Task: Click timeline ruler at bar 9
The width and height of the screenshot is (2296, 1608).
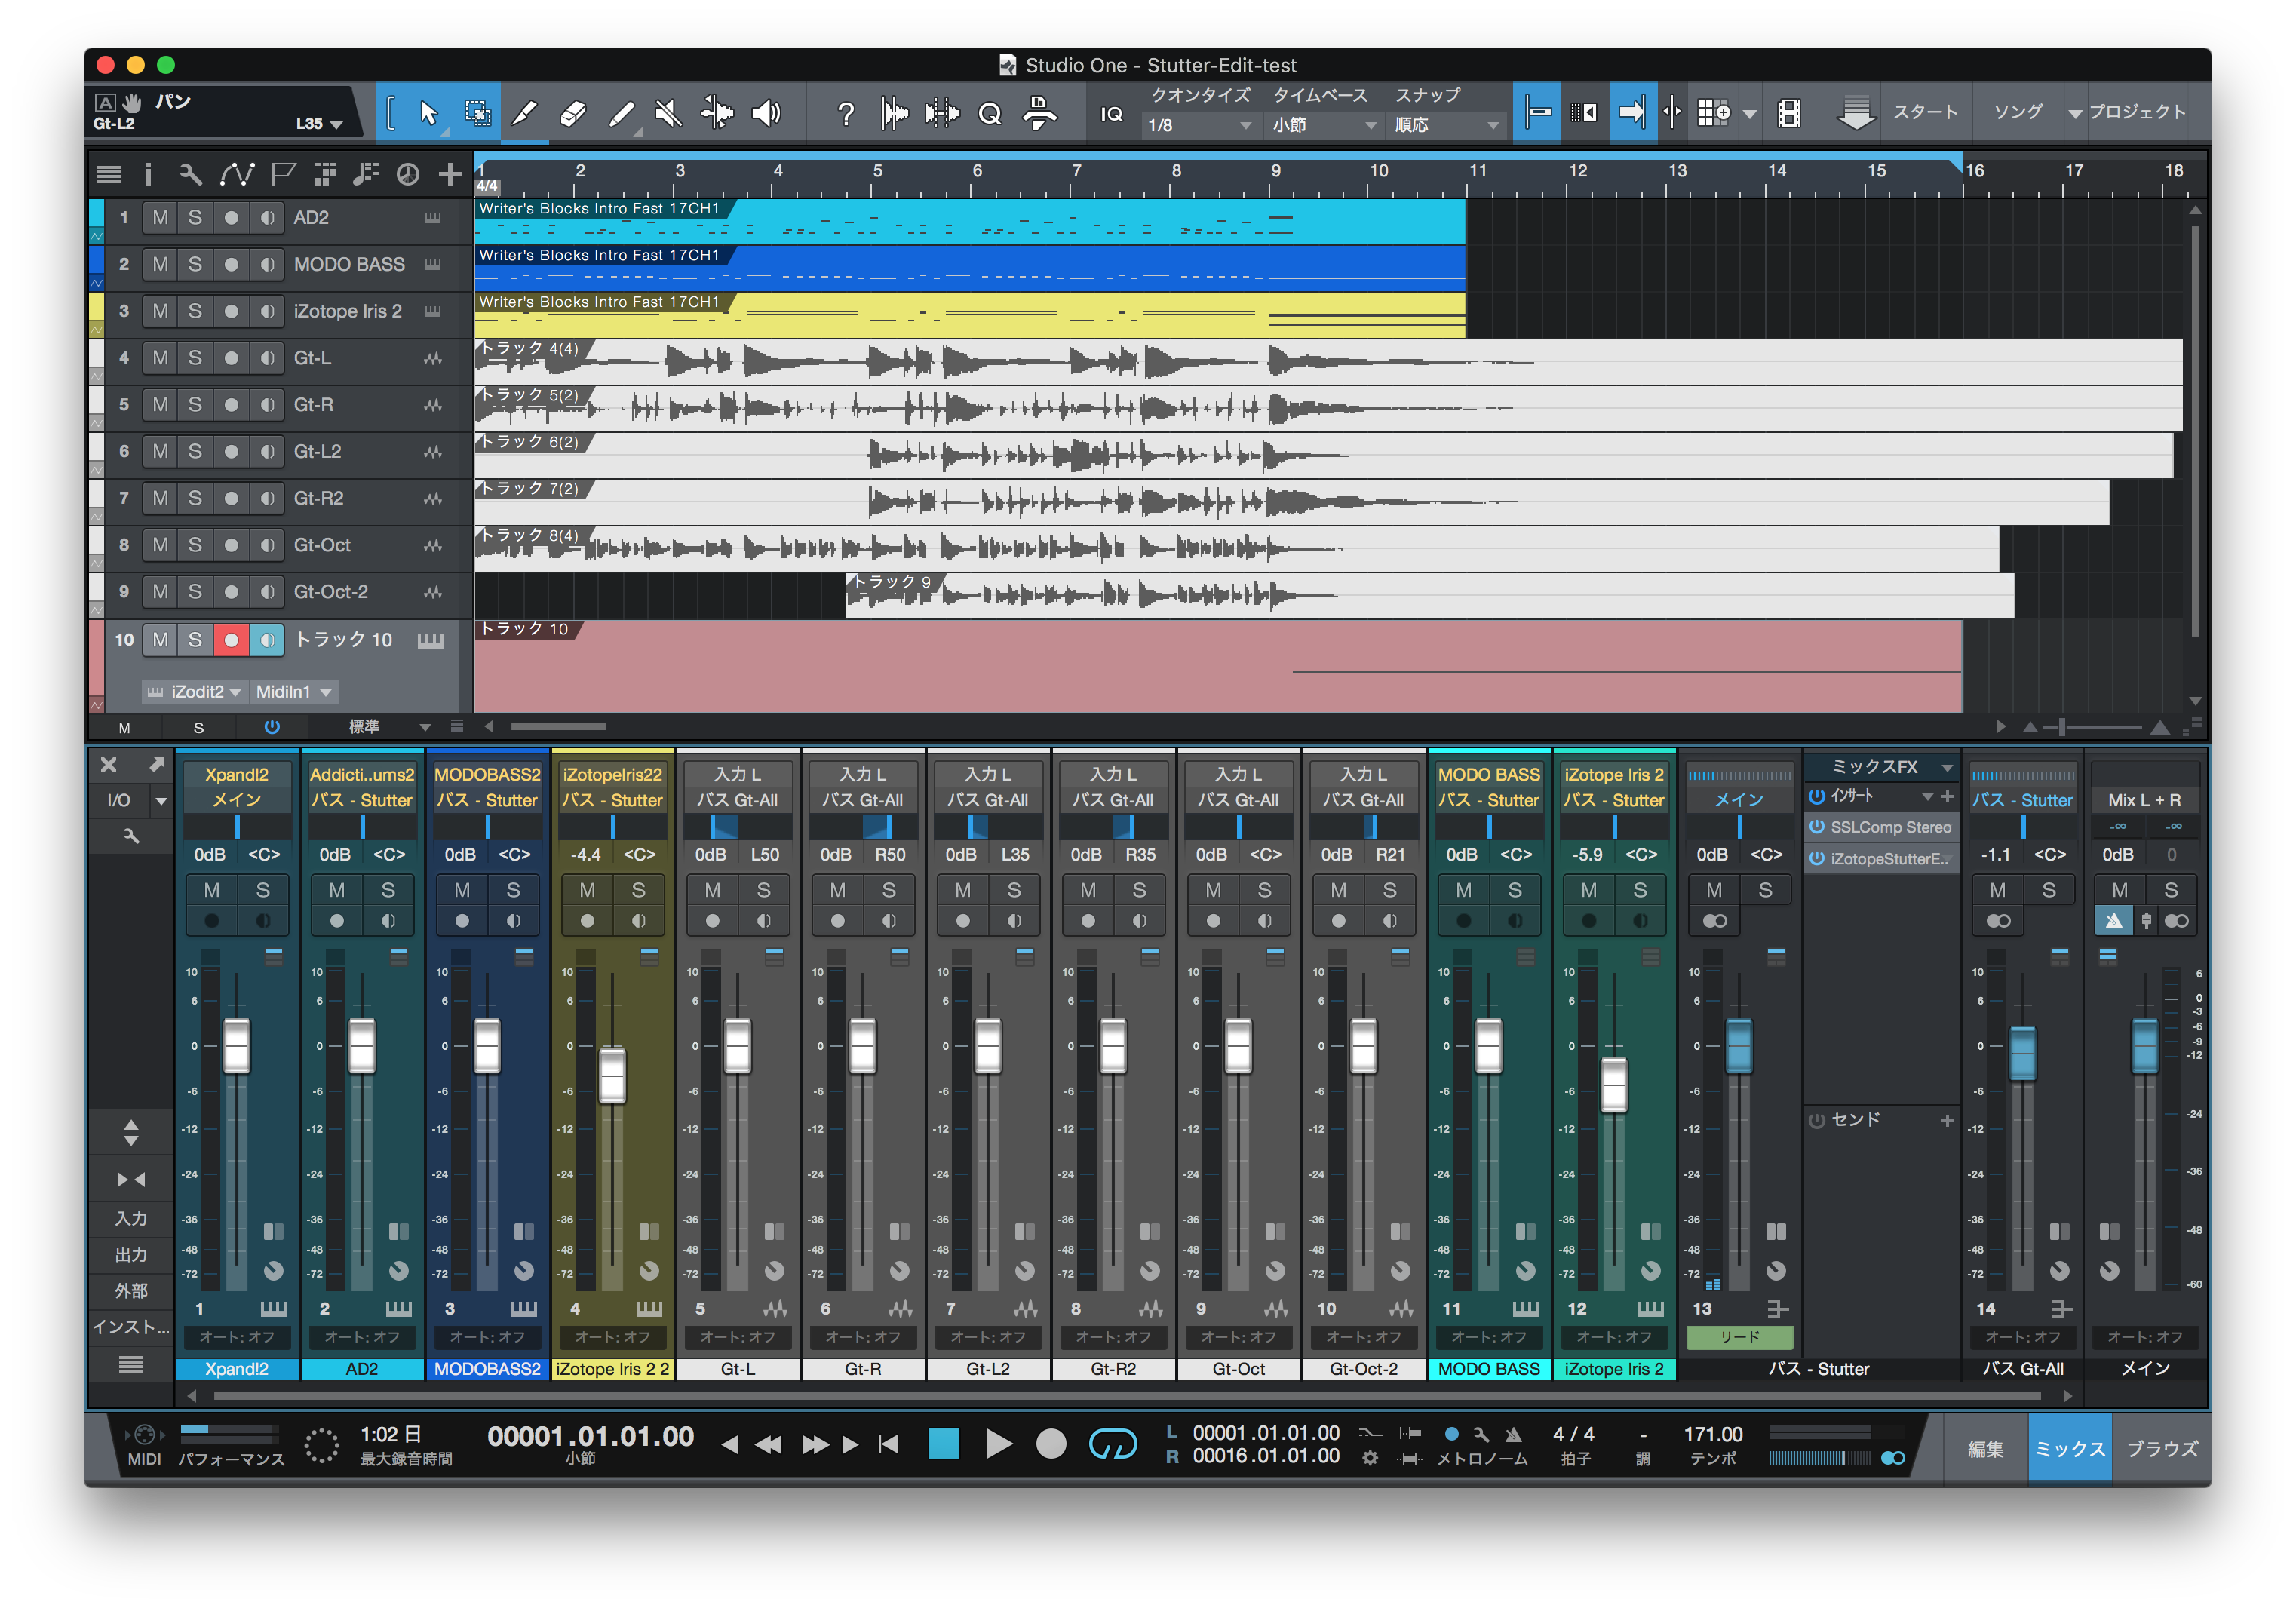Action: tap(1276, 171)
